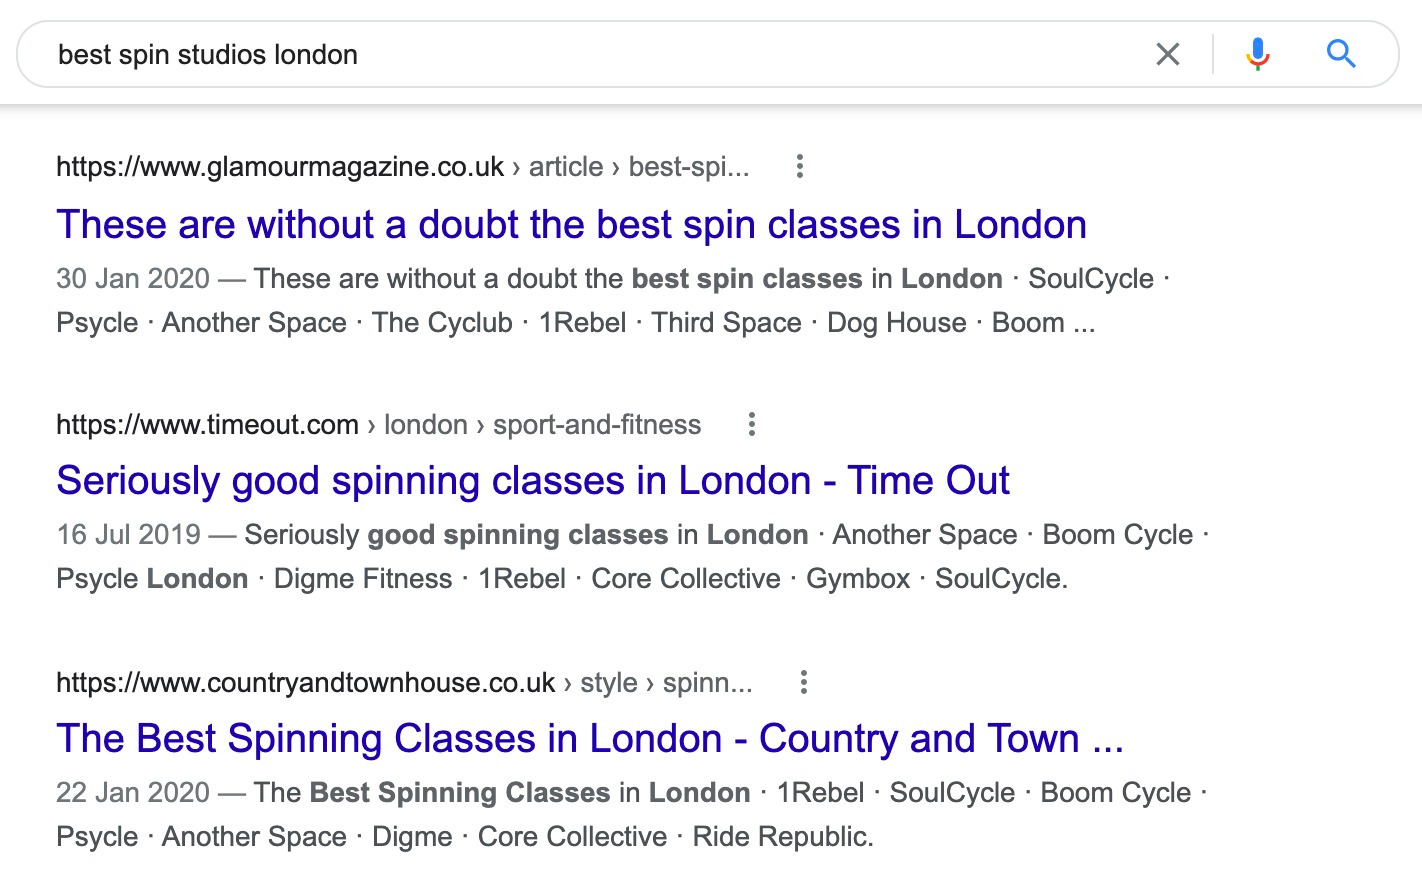
Task: Open the Time Out spinning classes article
Action: (533, 480)
